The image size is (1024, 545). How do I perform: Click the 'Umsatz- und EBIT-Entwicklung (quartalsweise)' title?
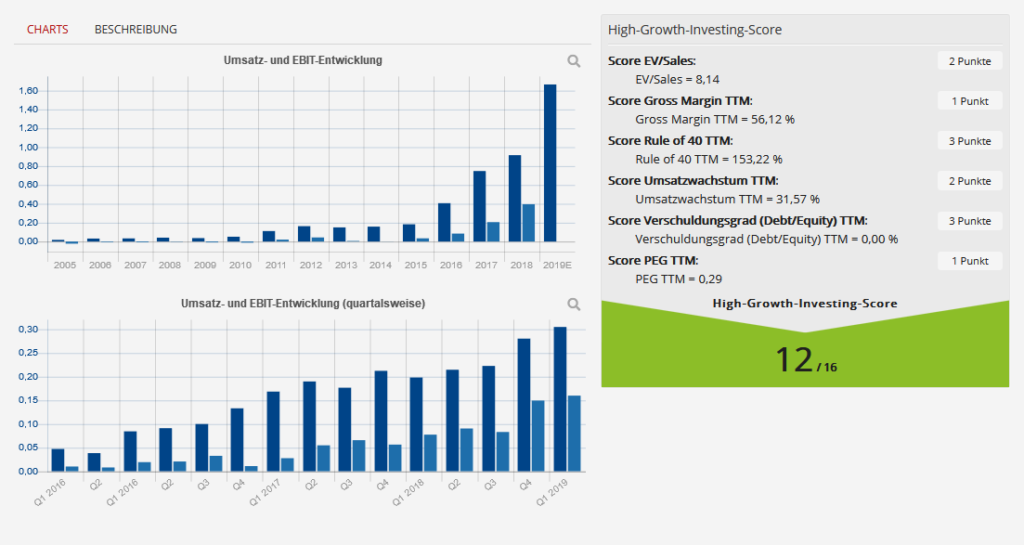[x=303, y=304]
